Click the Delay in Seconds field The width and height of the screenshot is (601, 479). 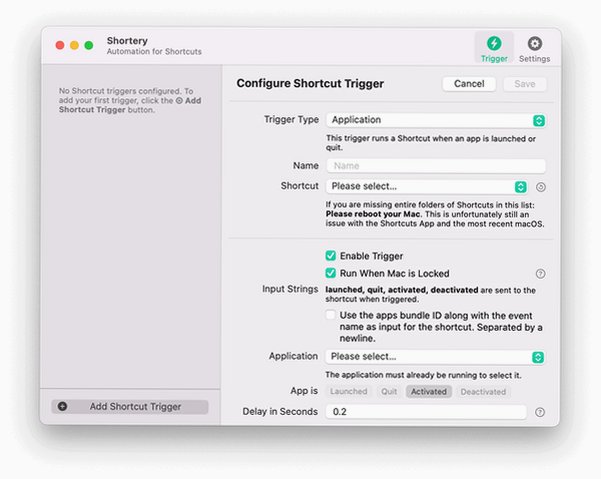[x=426, y=412]
